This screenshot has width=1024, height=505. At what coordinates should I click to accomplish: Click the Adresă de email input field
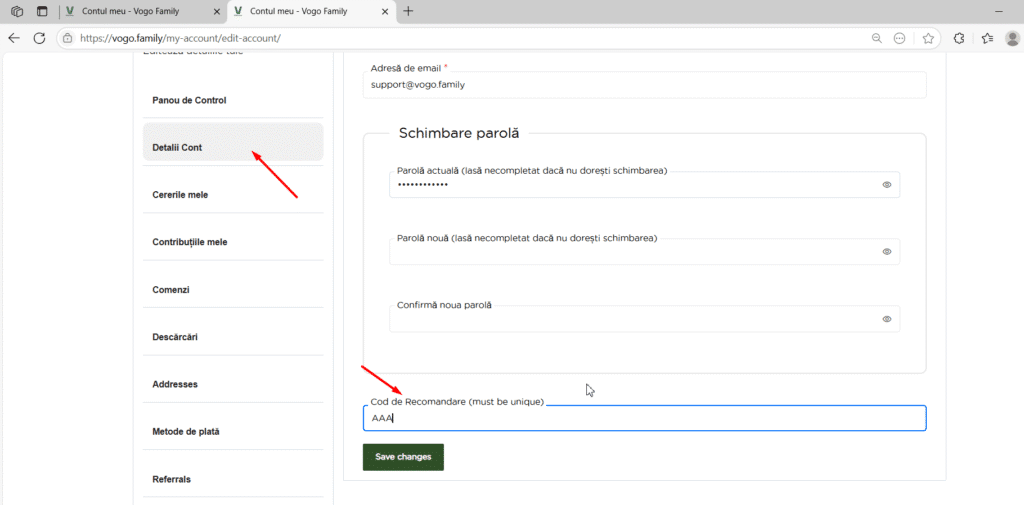pos(644,85)
